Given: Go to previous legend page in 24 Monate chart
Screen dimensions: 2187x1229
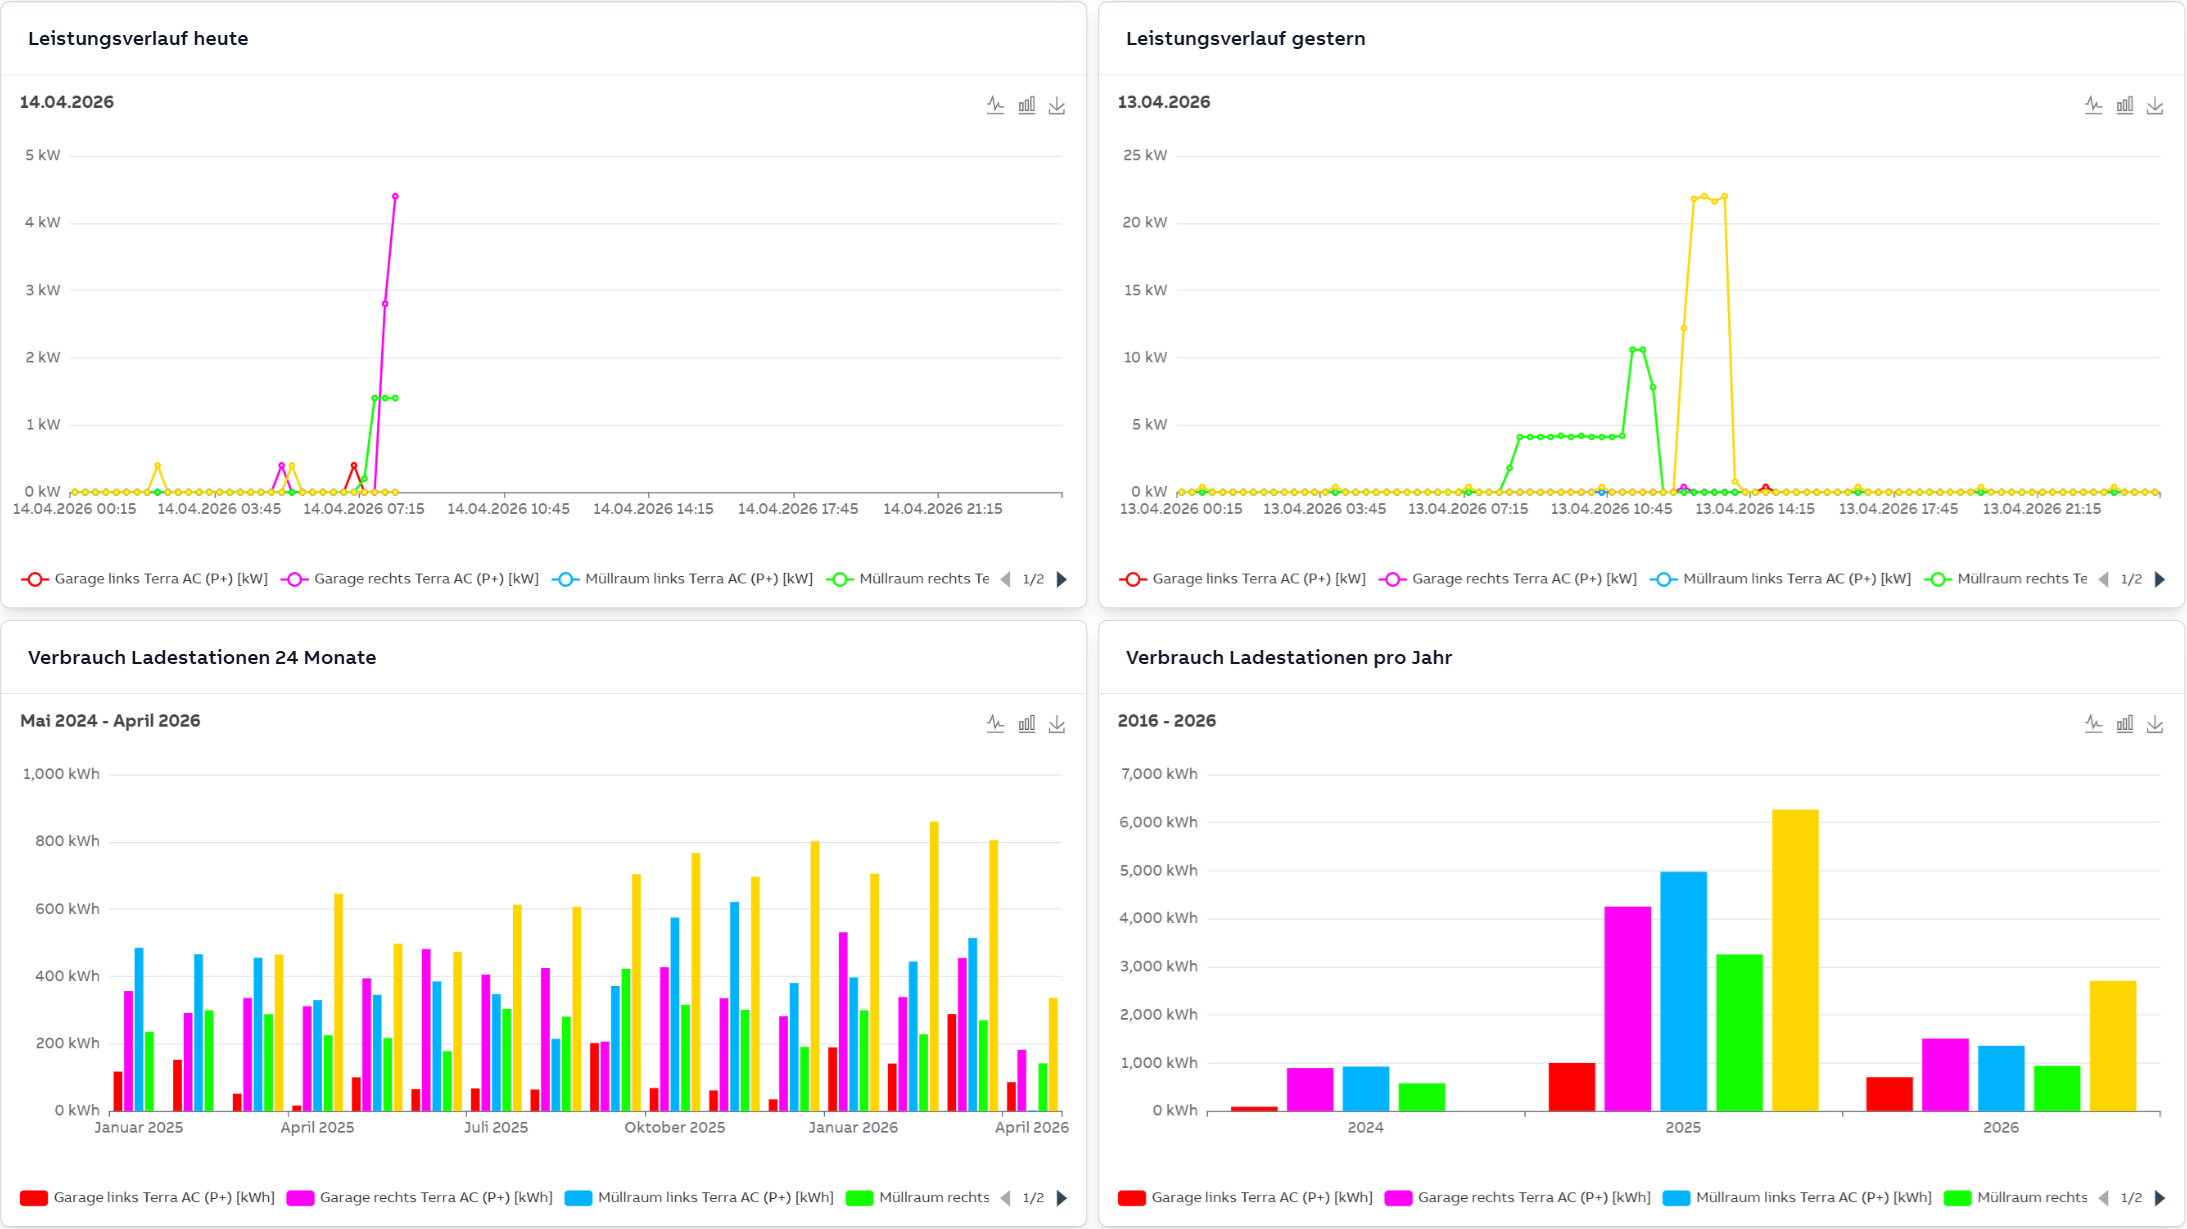Looking at the screenshot, I should coord(1006,1198).
